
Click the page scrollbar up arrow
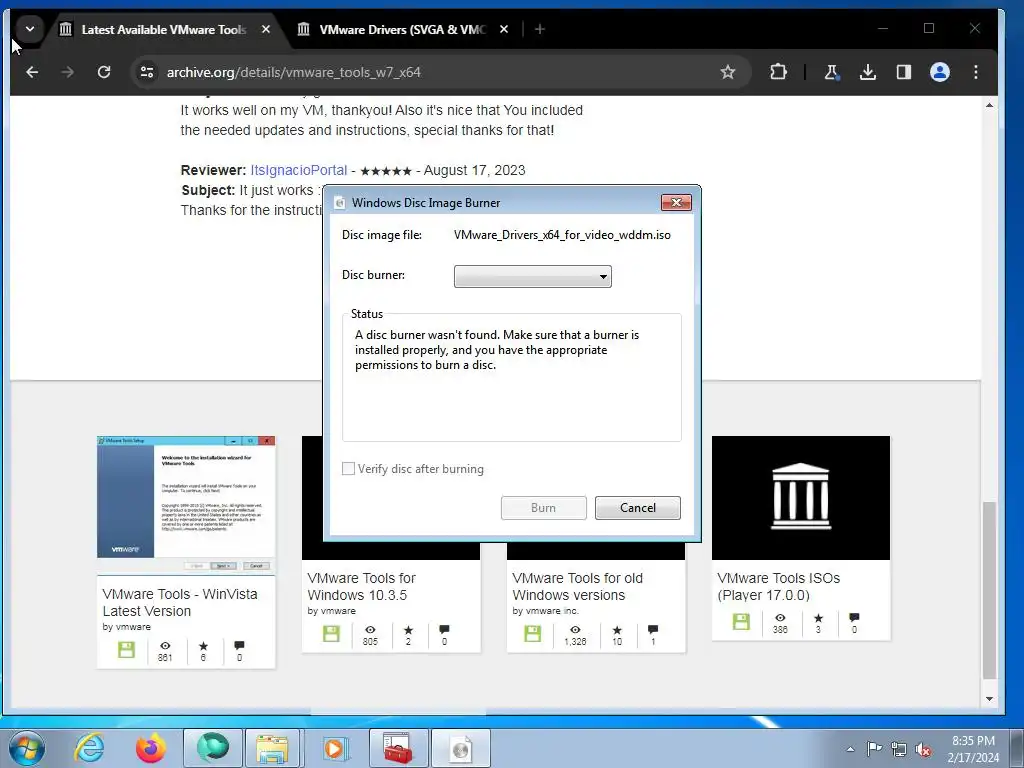coord(989,104)
